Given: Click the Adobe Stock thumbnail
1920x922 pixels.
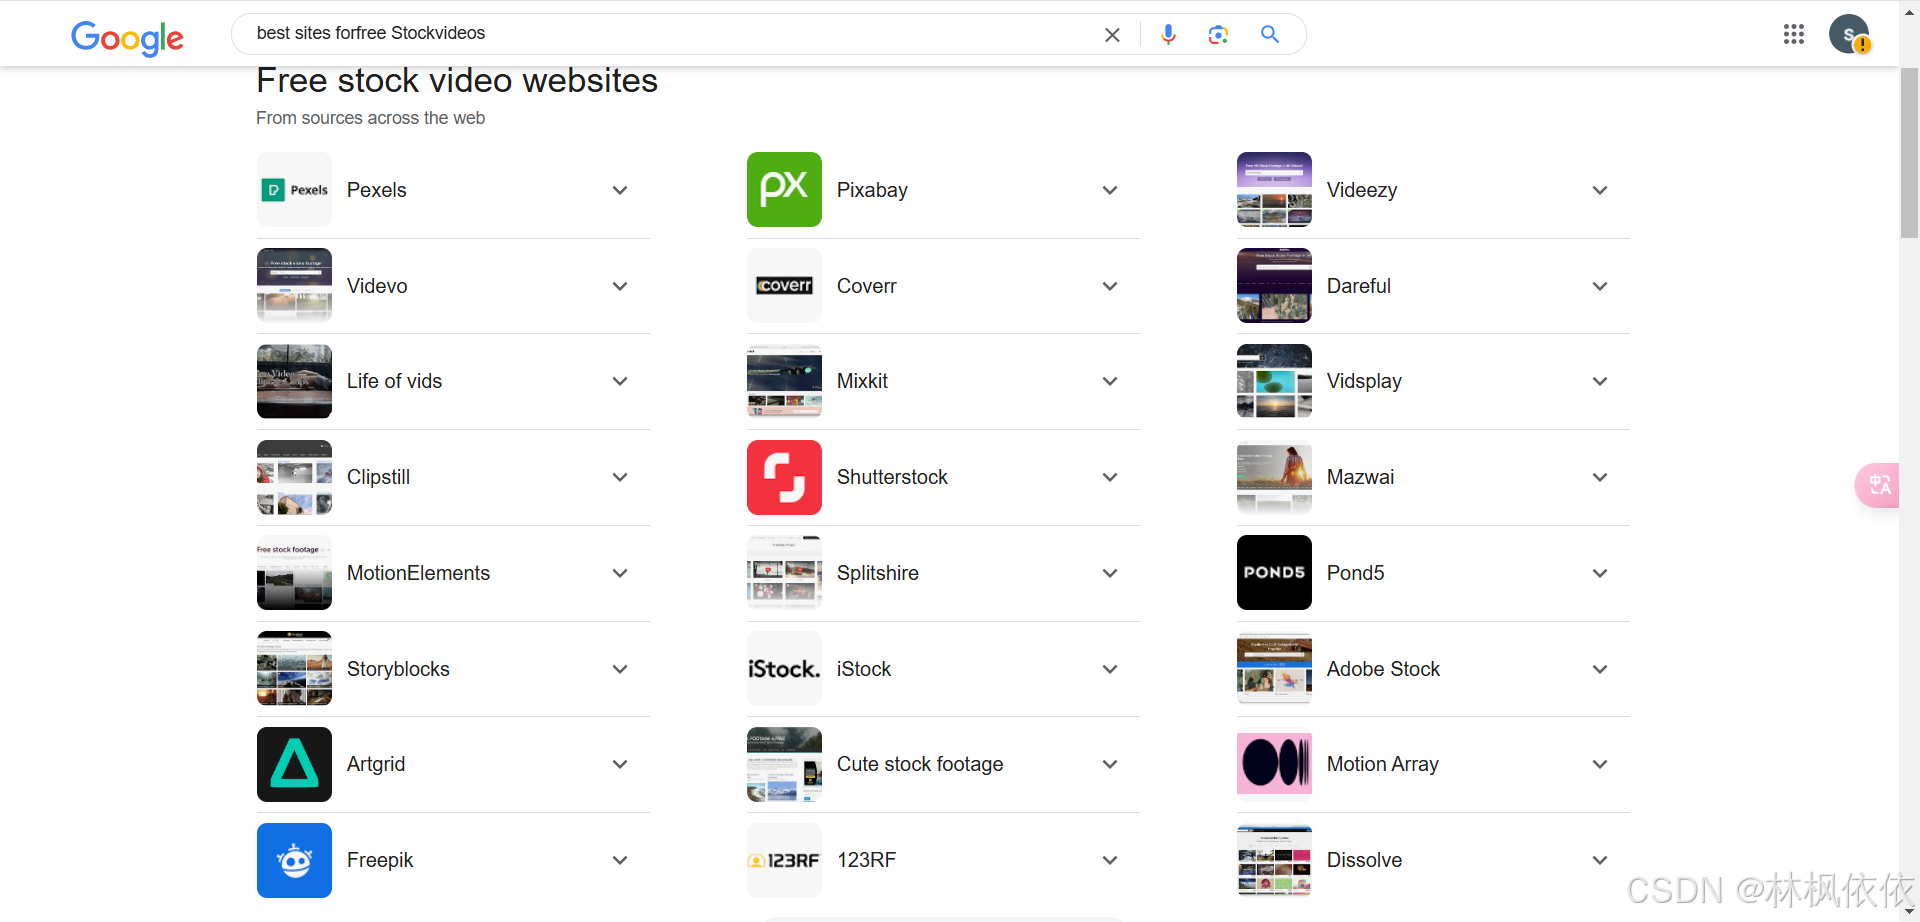Looking at the screenshot, I should coord(1274,669).
